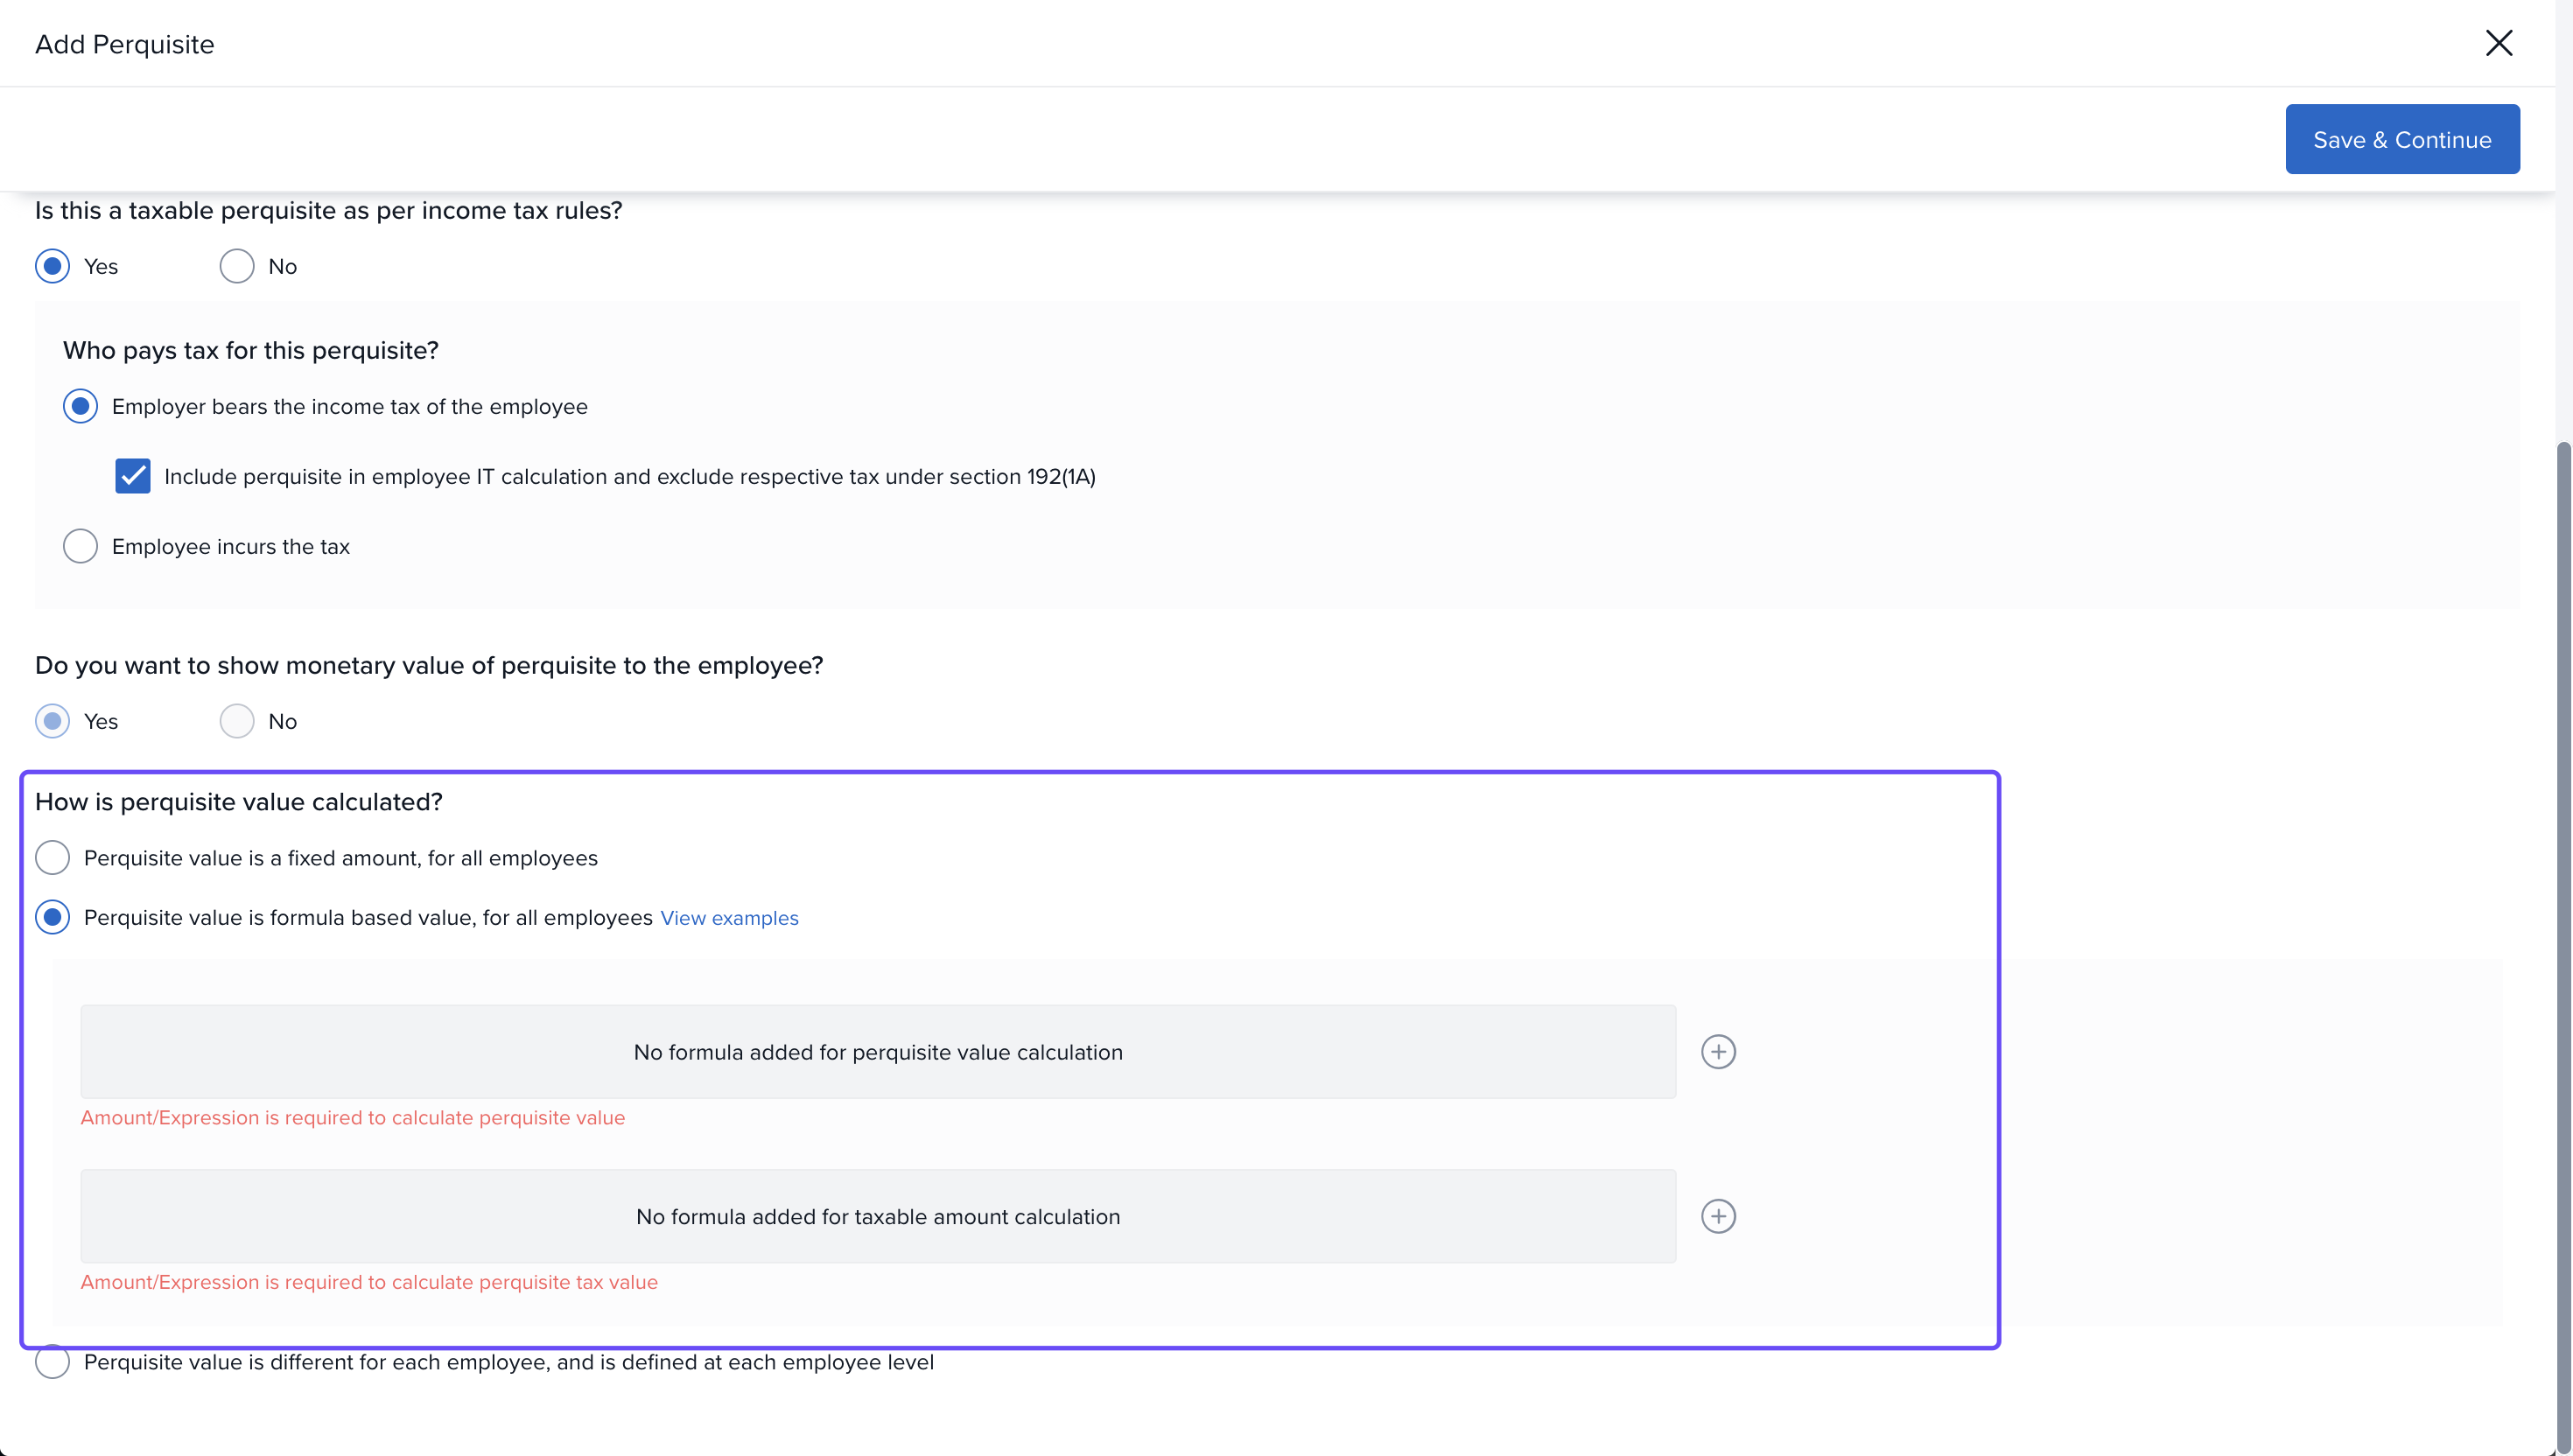Choose Employee incurs the tax option
2573x1456 pixels.
(x=80, y=546)
